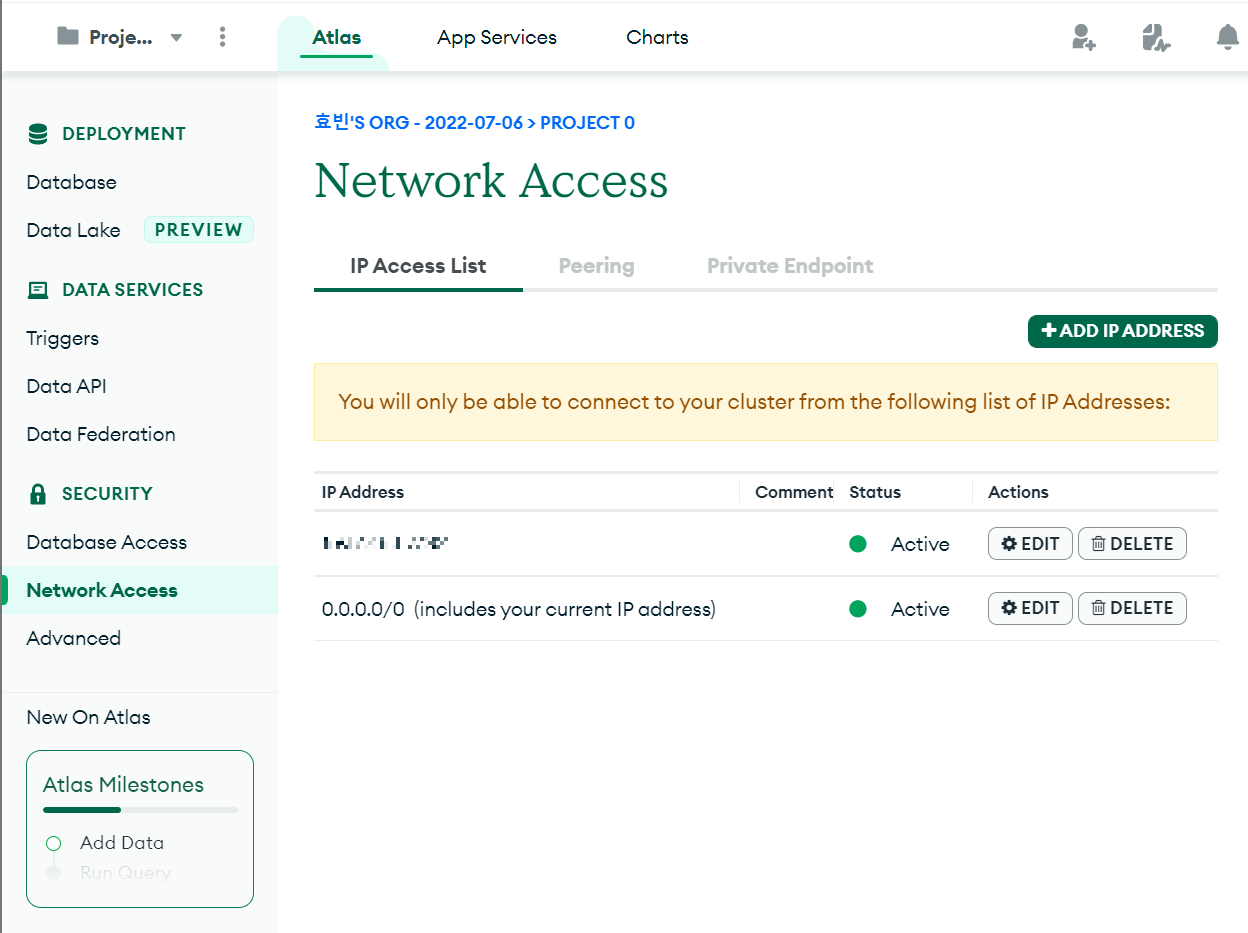Screen dimensions: 1248x933
Task: Open the project options three-dot menu
Action: (222, 37)
